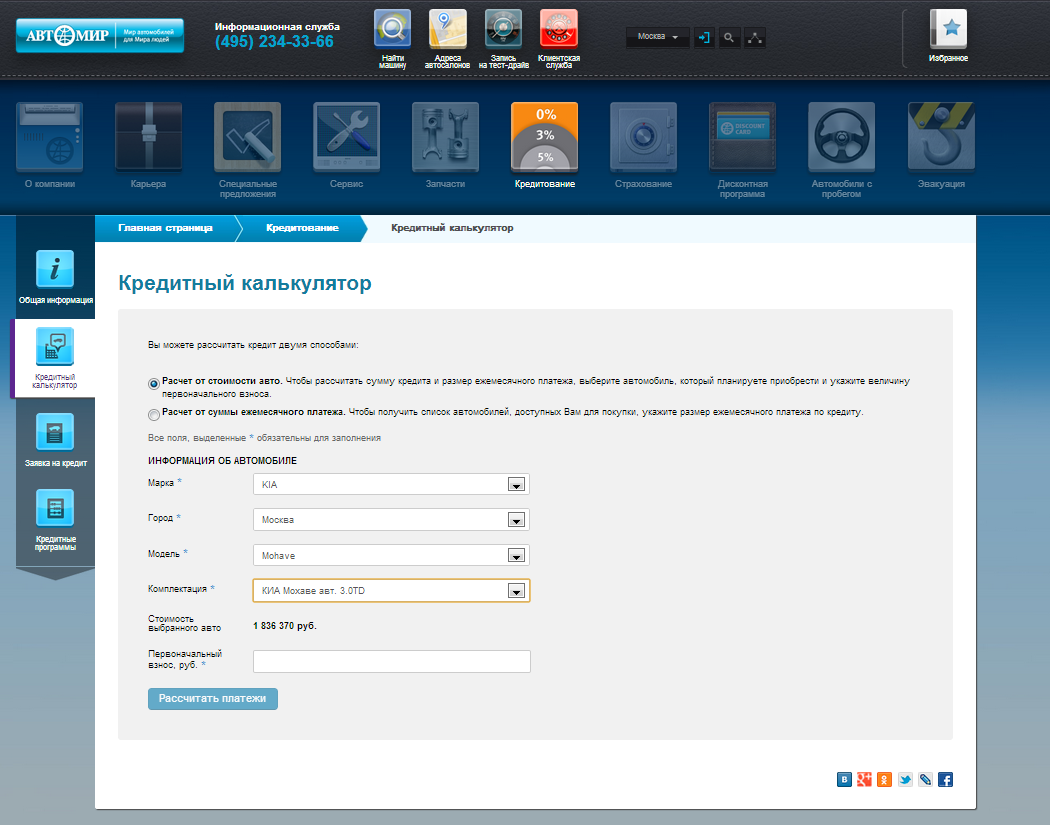Click Кредитный калькулятор breadcrumb text

452,228
